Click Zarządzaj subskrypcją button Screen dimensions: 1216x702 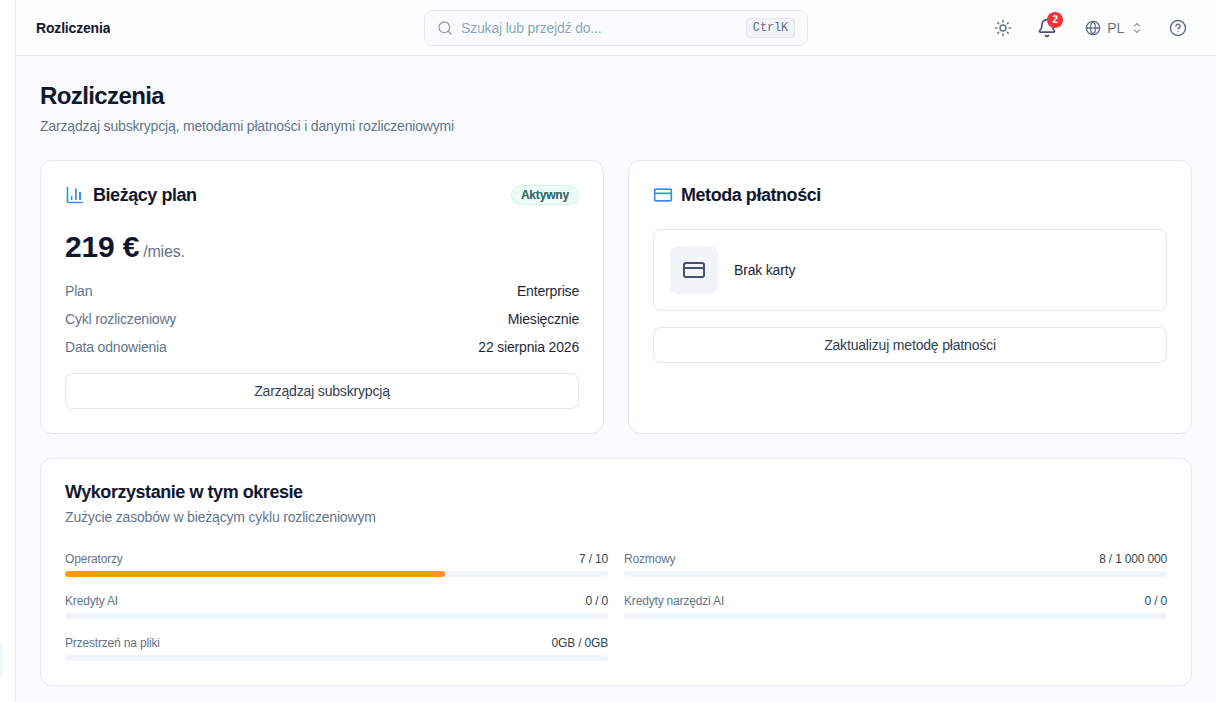point(322,391)
